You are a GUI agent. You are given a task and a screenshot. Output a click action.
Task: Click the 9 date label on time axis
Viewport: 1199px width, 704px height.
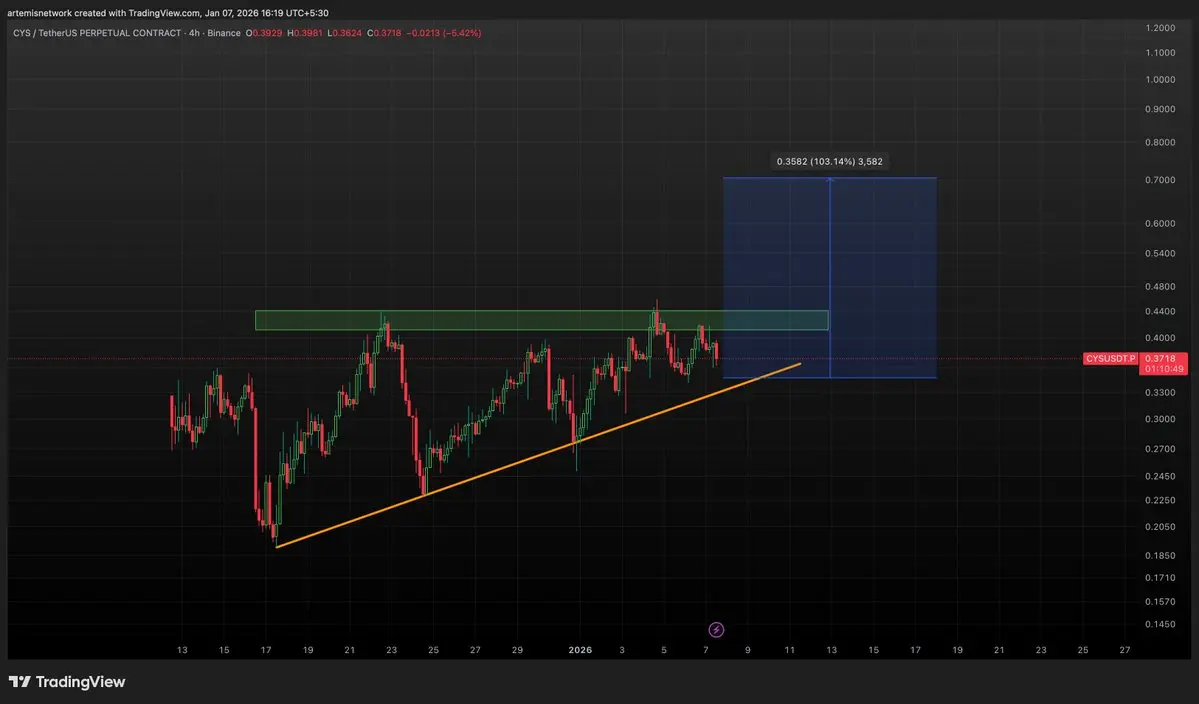pos(748,650)
